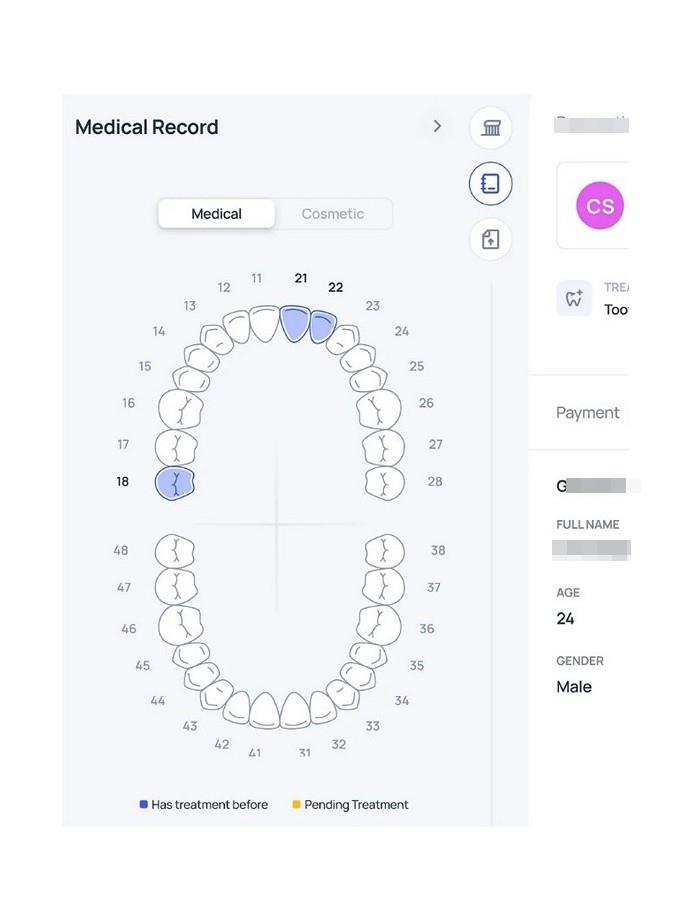Expand the Payment section
Screen dimensions: 679x921
point(587,413)
